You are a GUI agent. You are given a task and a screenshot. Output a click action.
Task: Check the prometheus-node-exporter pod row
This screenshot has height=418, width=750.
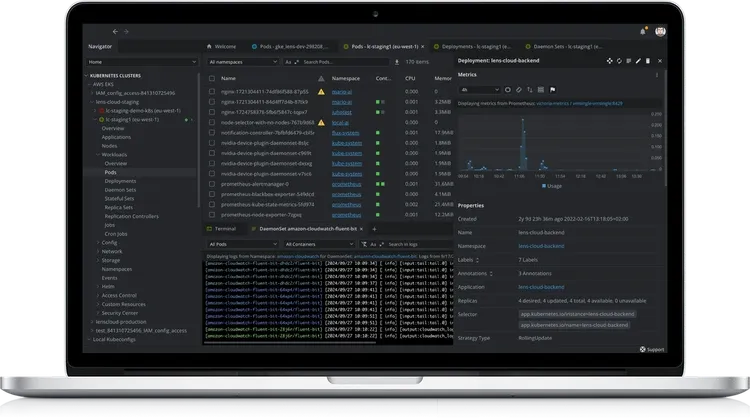pyautogui.click(x=211, y=215)
